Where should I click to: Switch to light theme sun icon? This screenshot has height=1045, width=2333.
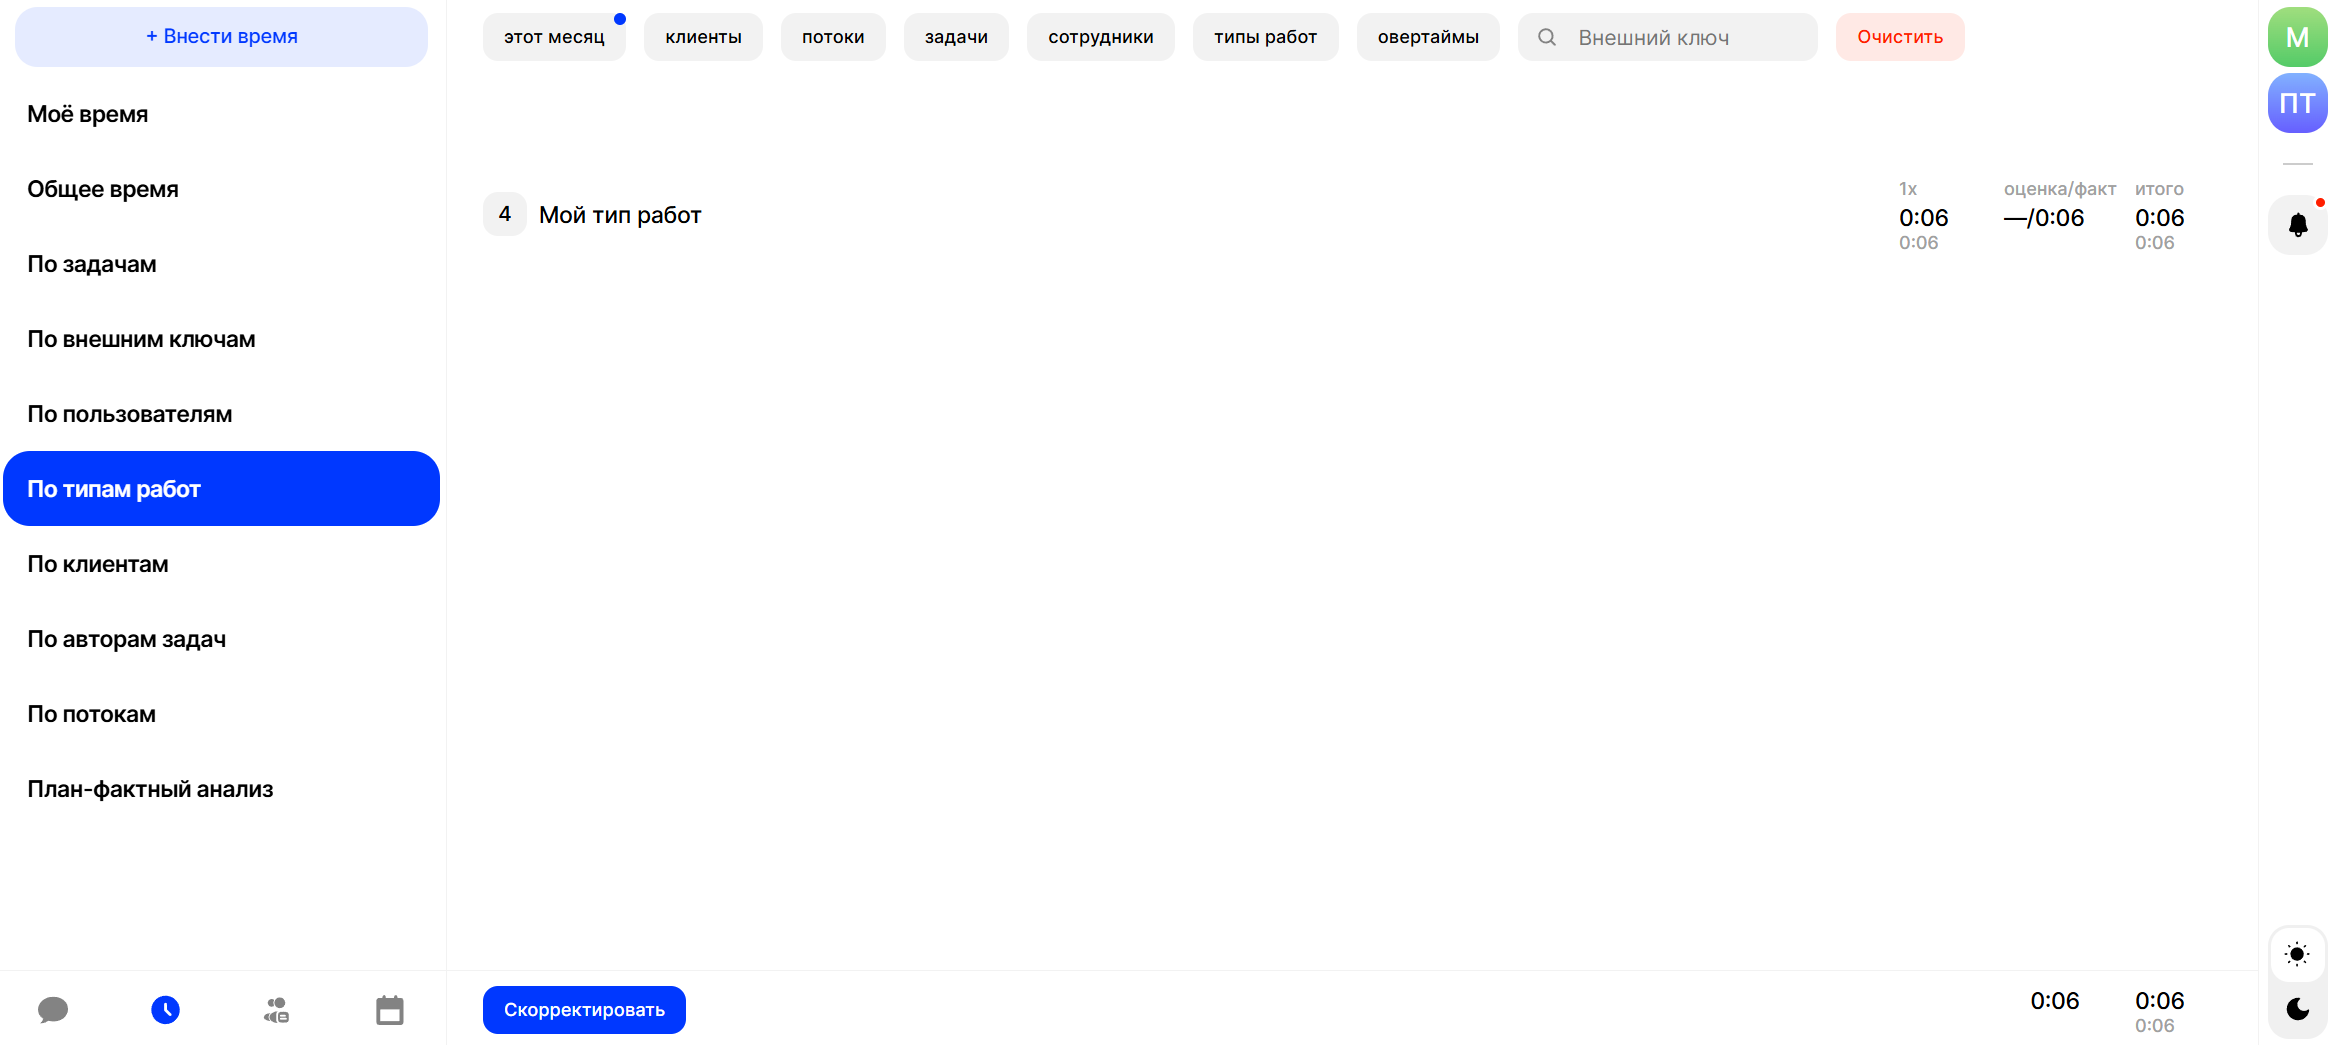pos(2297,954)
